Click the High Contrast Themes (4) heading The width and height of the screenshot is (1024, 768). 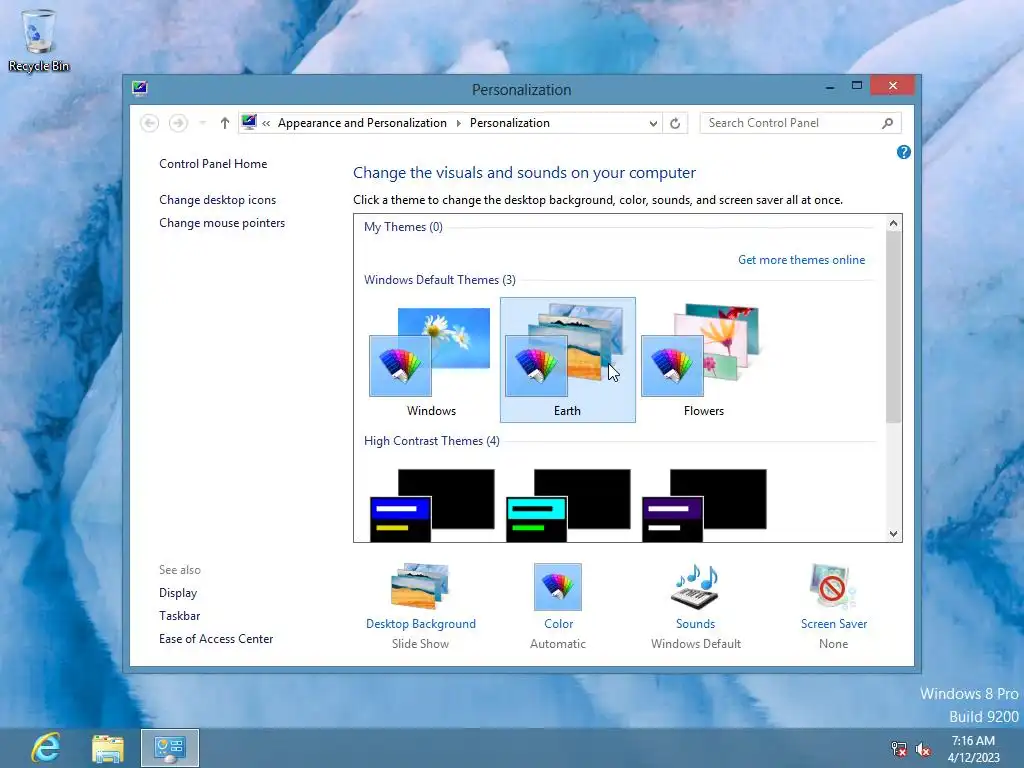coord(432,441)
